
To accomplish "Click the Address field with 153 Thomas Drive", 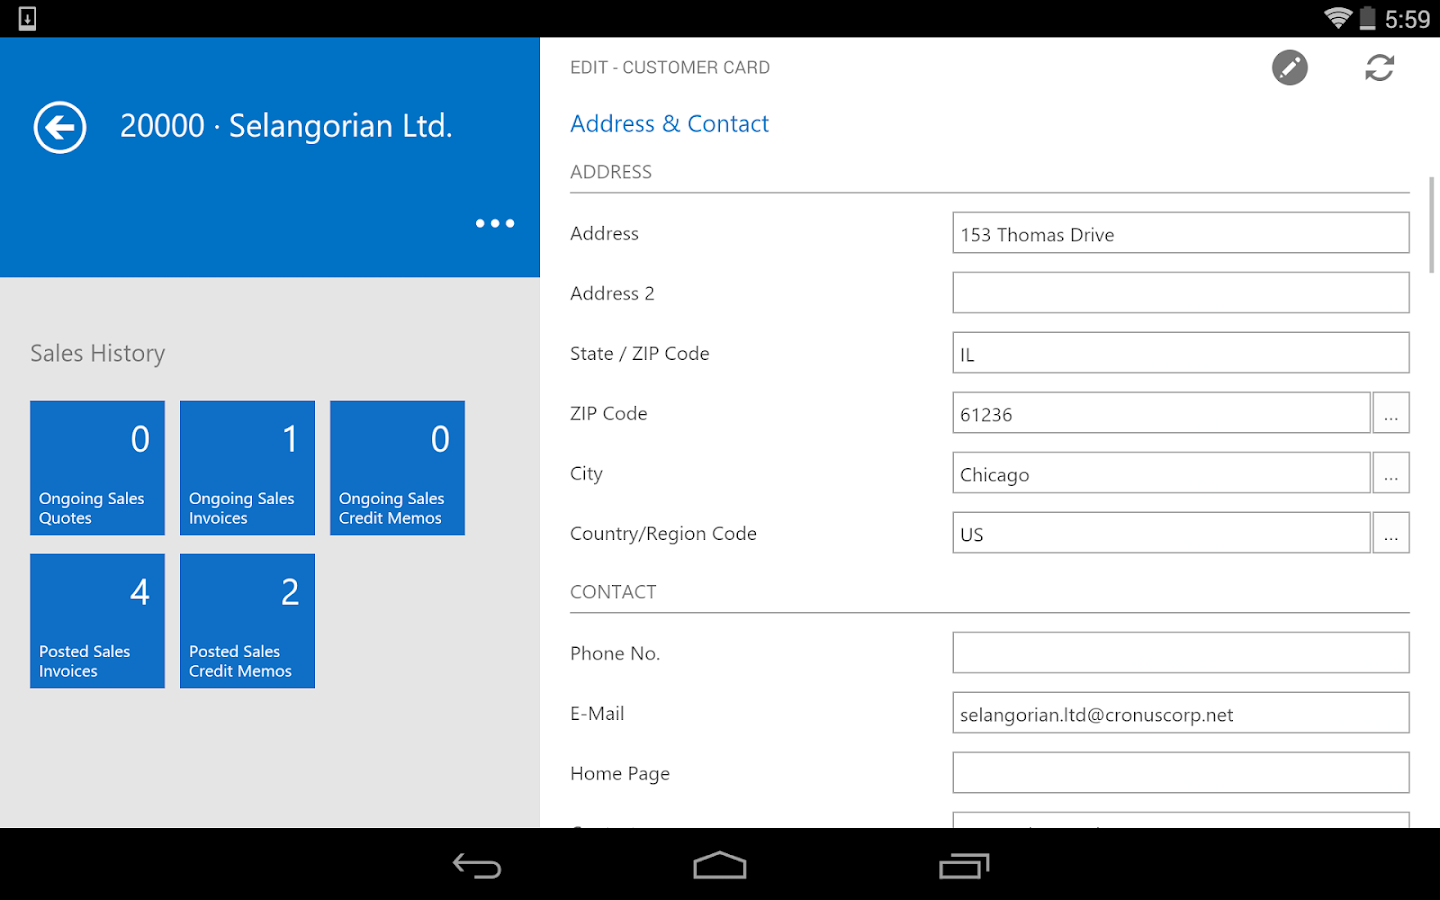I will tap(1180, 233).
